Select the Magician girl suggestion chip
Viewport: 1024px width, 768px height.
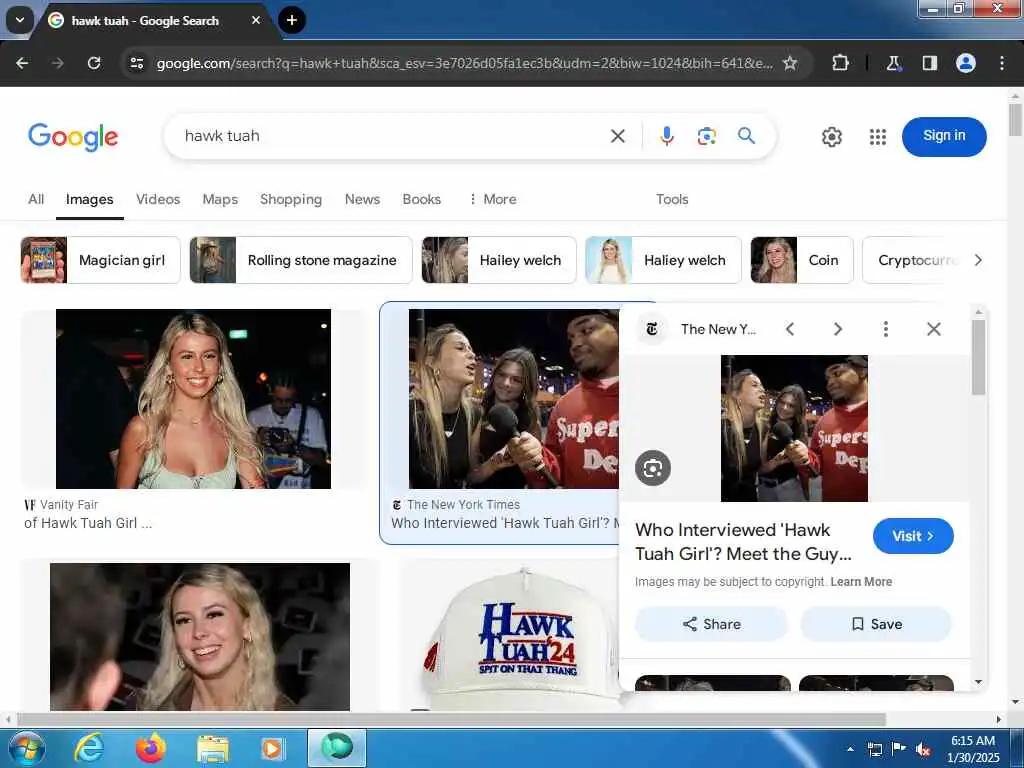(100, 260)
